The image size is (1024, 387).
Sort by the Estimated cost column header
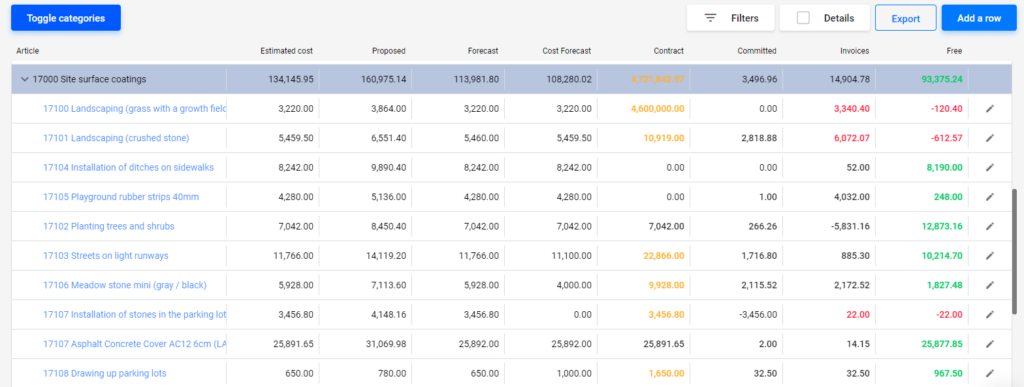(x=286, y=51)
